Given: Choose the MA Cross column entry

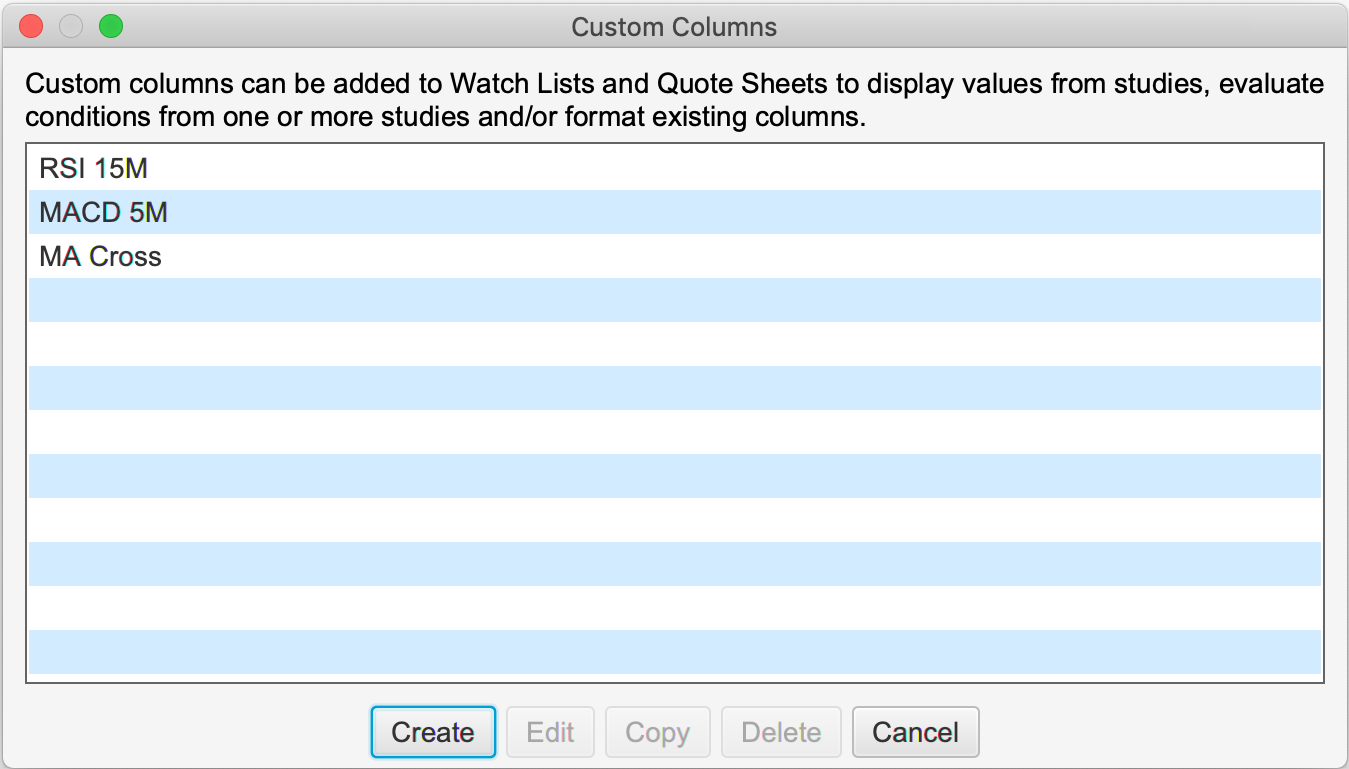Looking at the screenshot, I should coord(100,256).
